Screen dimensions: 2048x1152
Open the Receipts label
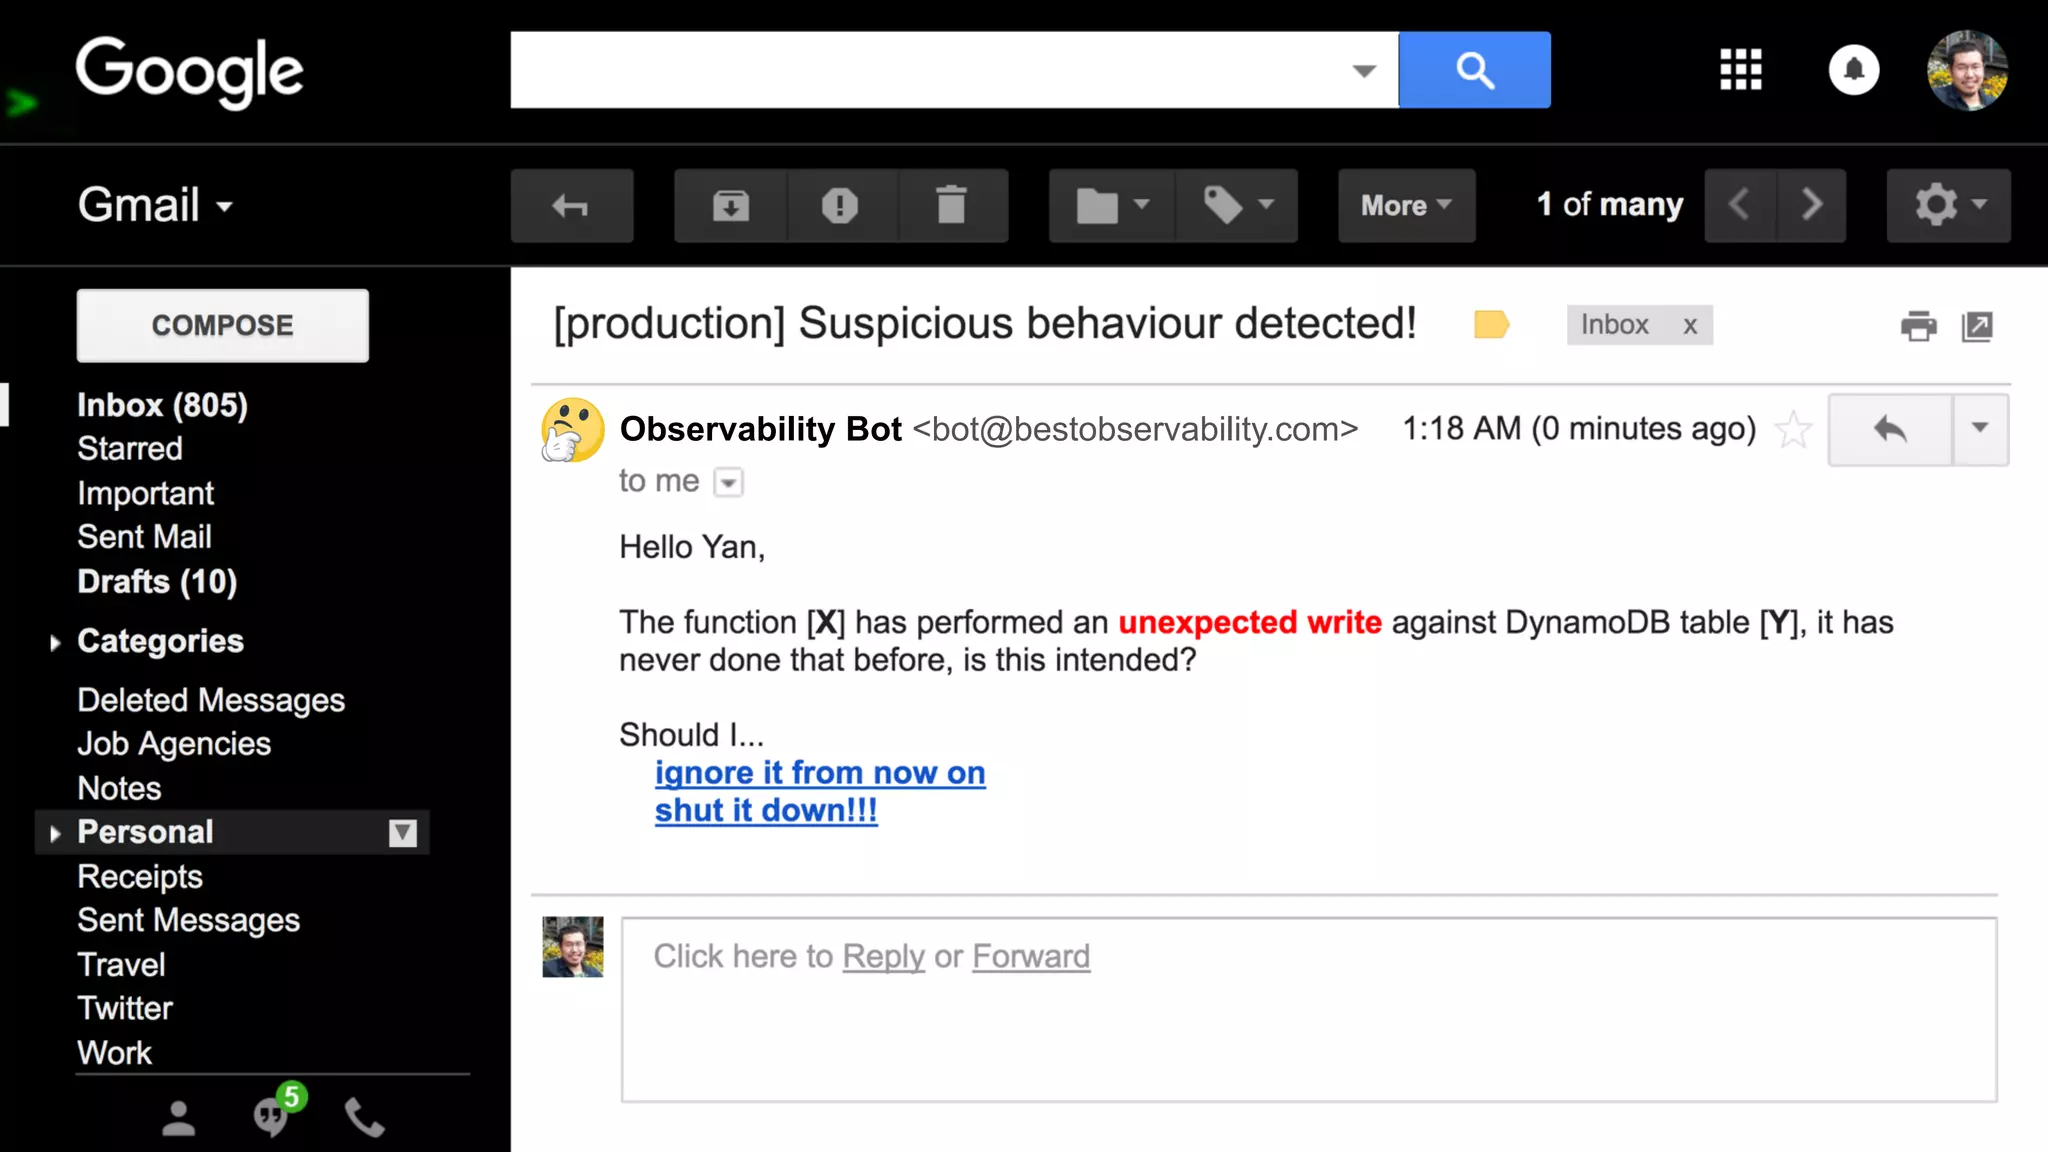coord(140,877)
